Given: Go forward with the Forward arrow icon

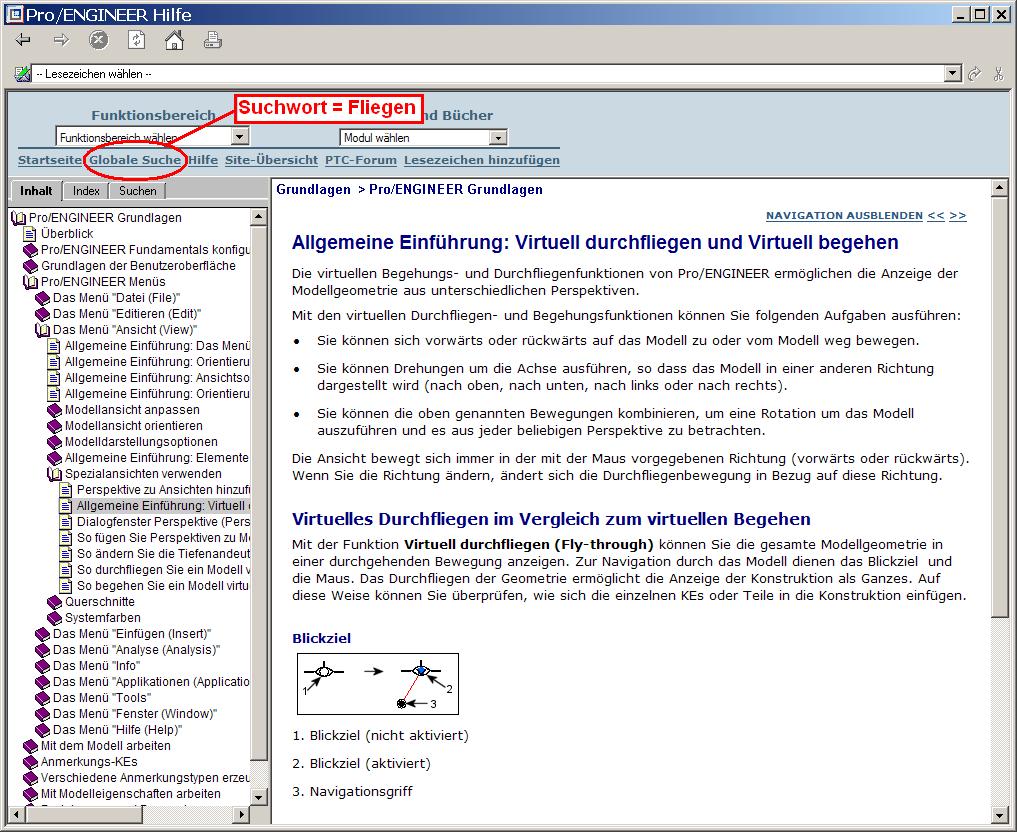Looking at the screenshot, I should (x=61, y=40).
